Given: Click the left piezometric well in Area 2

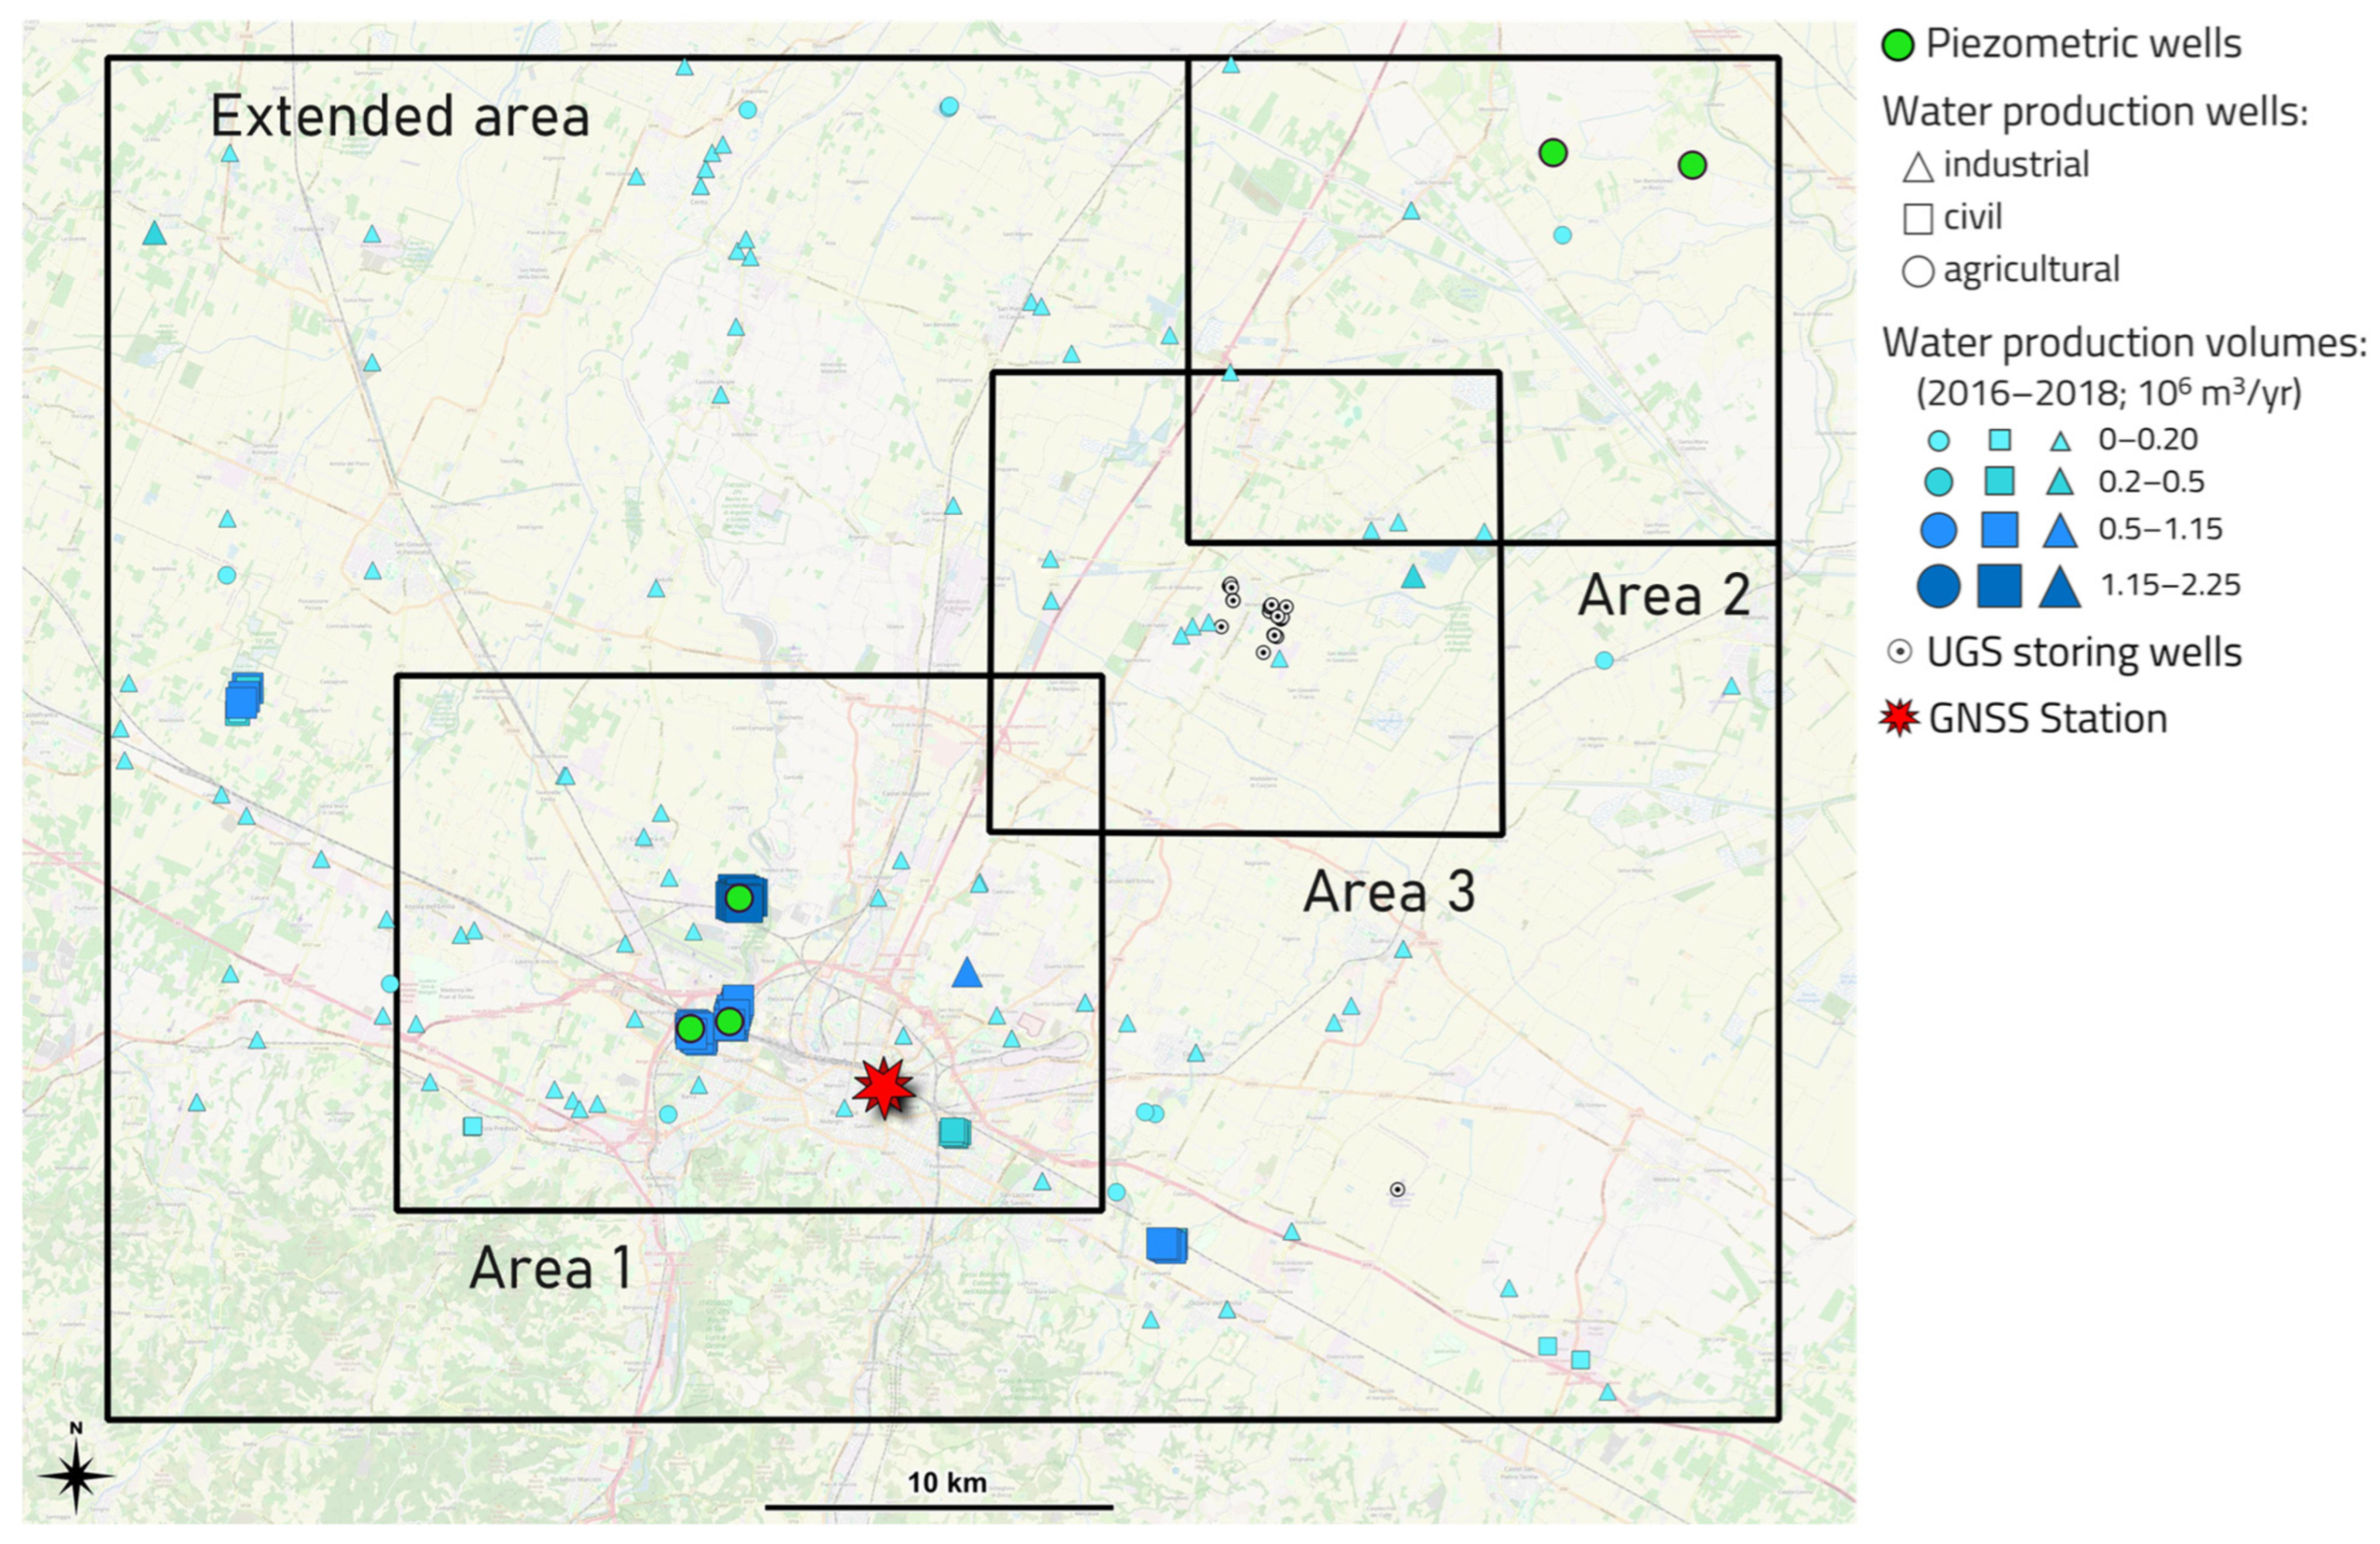Looking at the screenshot, I should (x=1552, y=152).
